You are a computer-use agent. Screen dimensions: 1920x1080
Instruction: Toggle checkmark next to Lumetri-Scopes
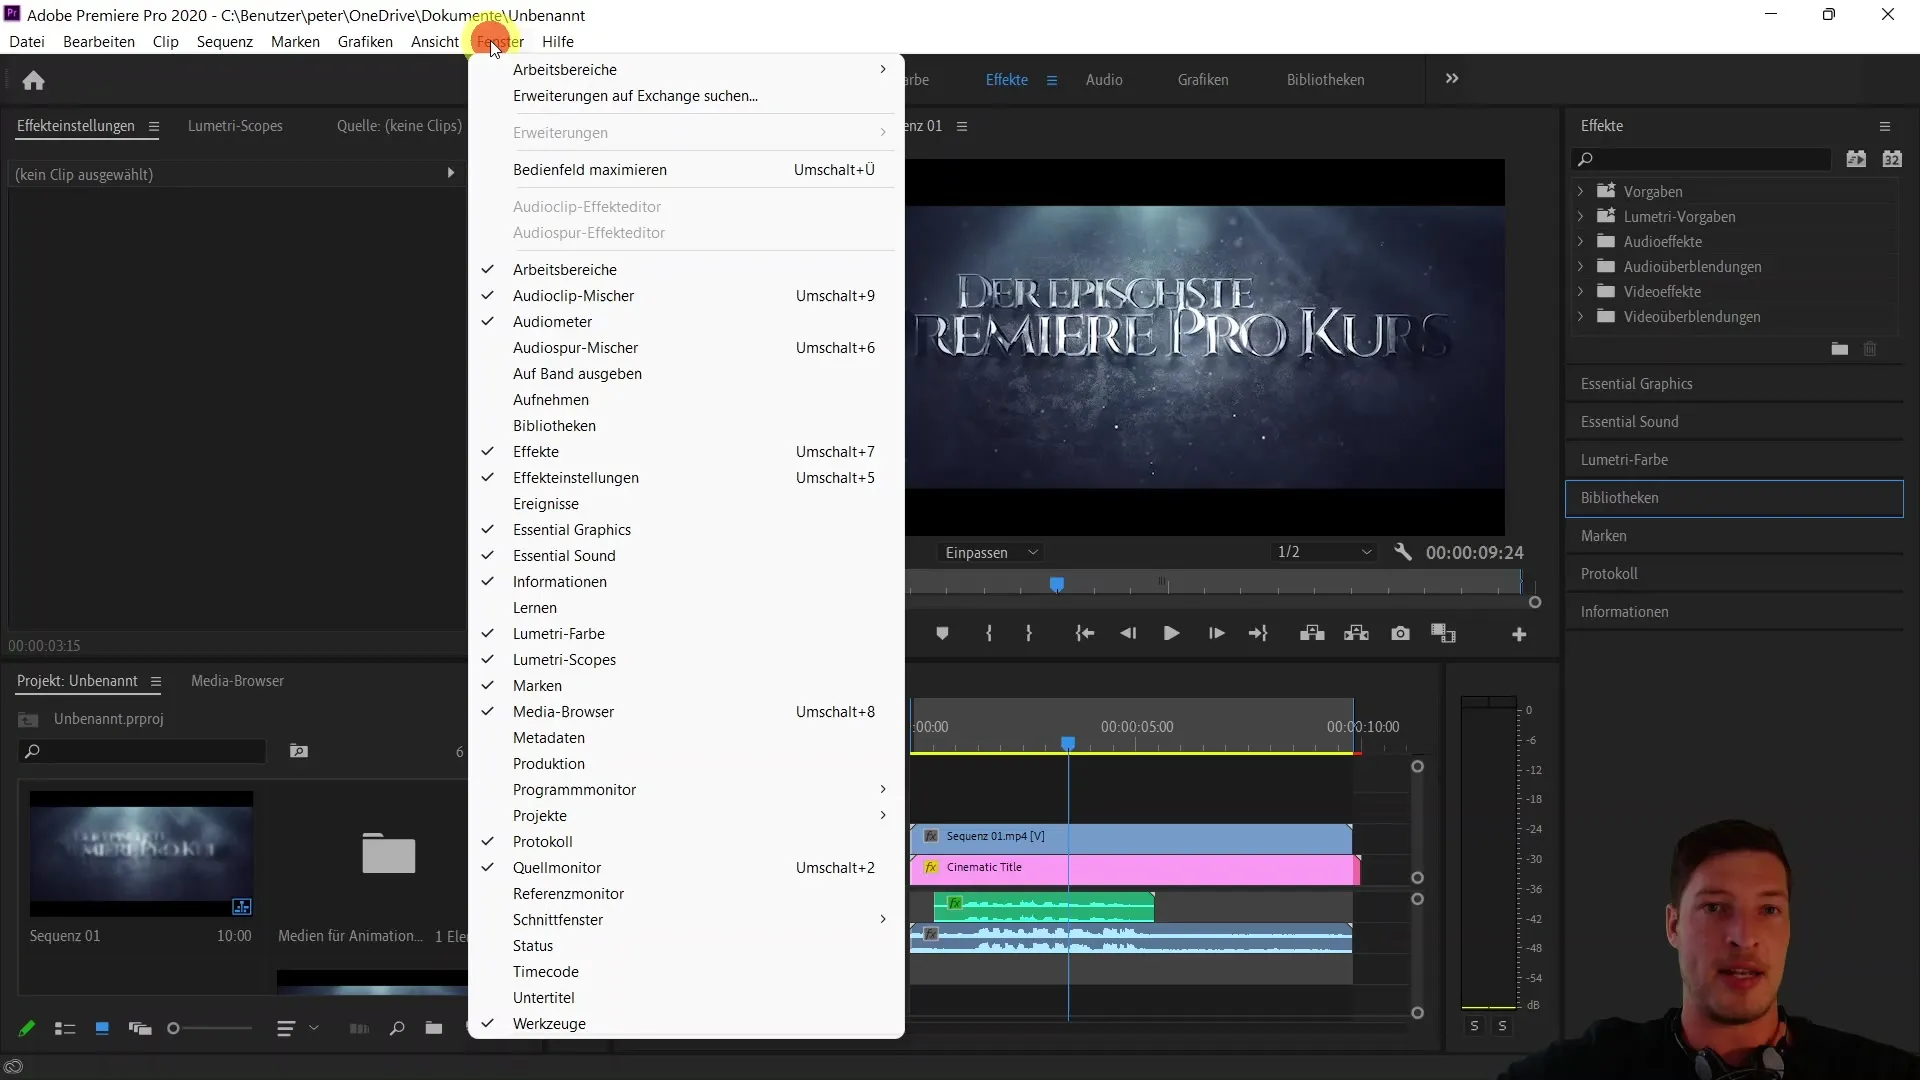[x=564, y=658]
